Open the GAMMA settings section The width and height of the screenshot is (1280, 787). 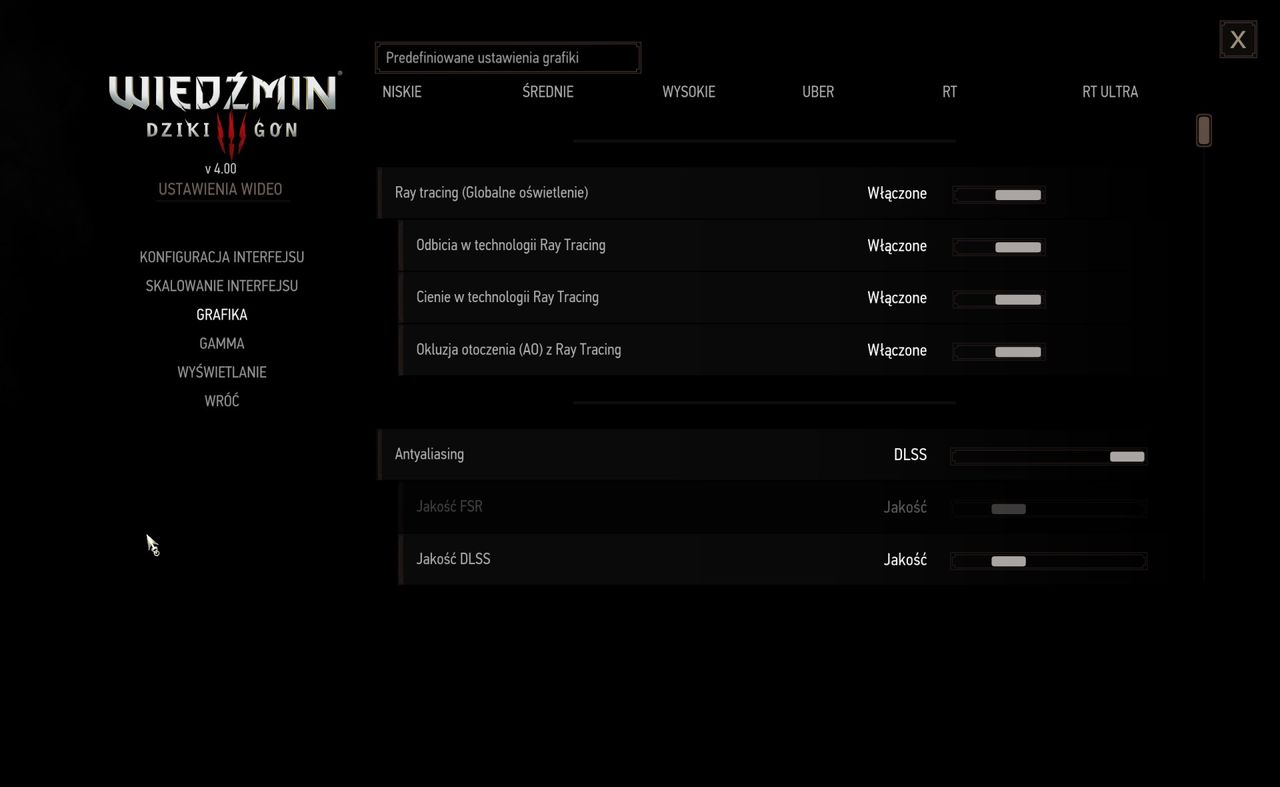[222, 343]
